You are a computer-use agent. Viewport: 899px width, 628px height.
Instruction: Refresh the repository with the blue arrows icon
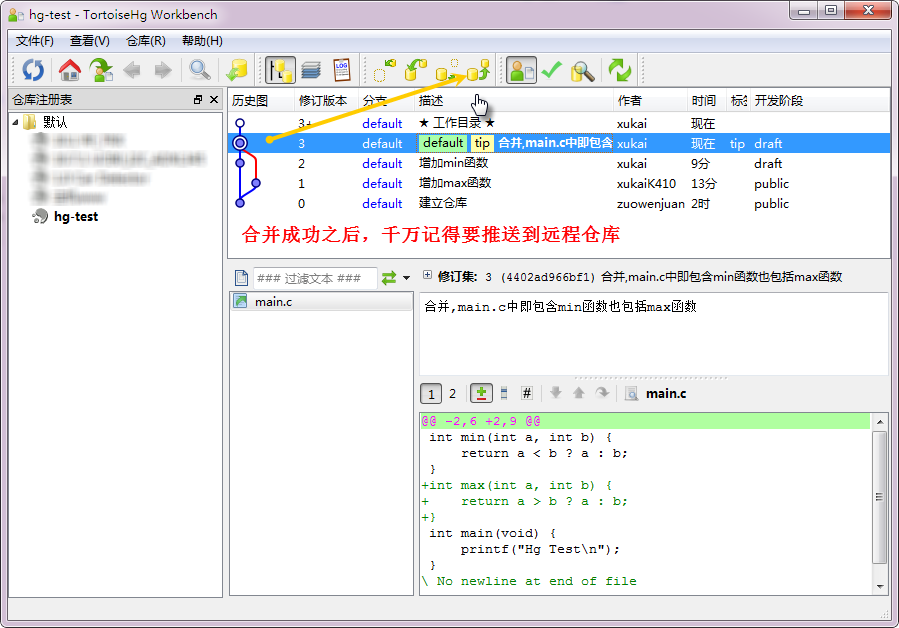click(33, 70)
